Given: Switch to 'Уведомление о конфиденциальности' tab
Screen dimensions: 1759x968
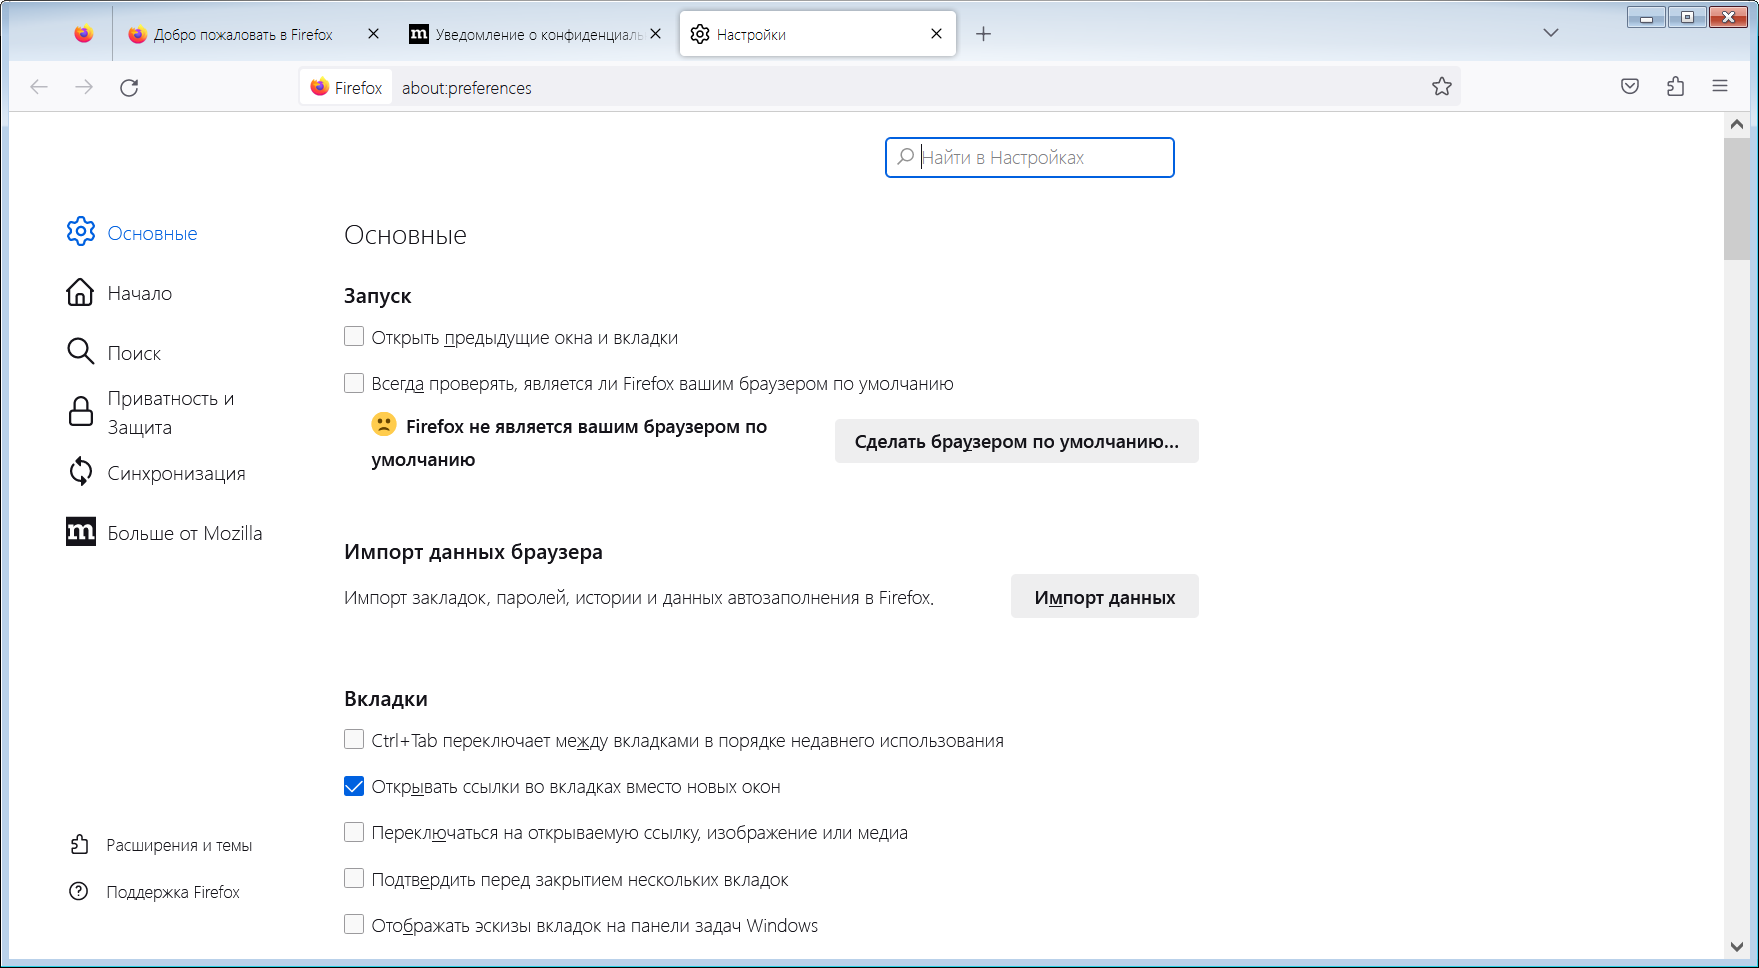Looking at the screenshot, I should [x=538, y=34].
